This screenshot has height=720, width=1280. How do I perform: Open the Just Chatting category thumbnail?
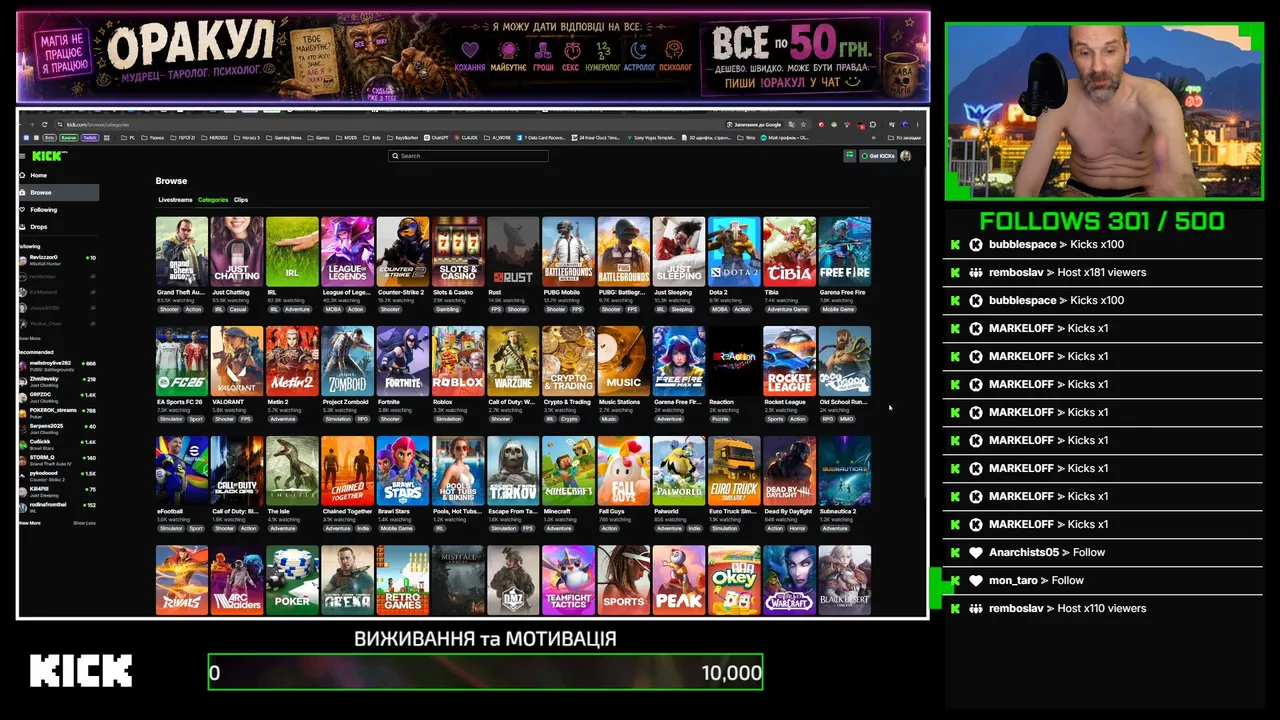click(237, 251)
